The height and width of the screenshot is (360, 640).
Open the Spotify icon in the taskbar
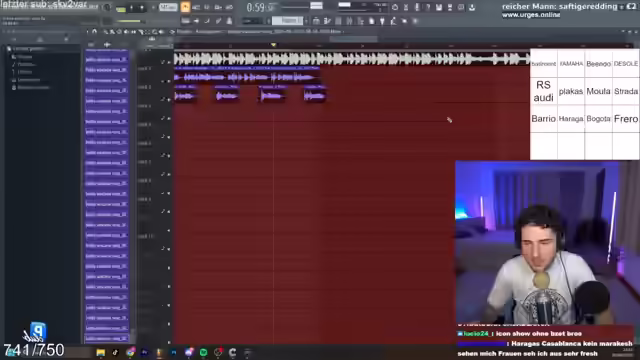[x=203, y=352]
